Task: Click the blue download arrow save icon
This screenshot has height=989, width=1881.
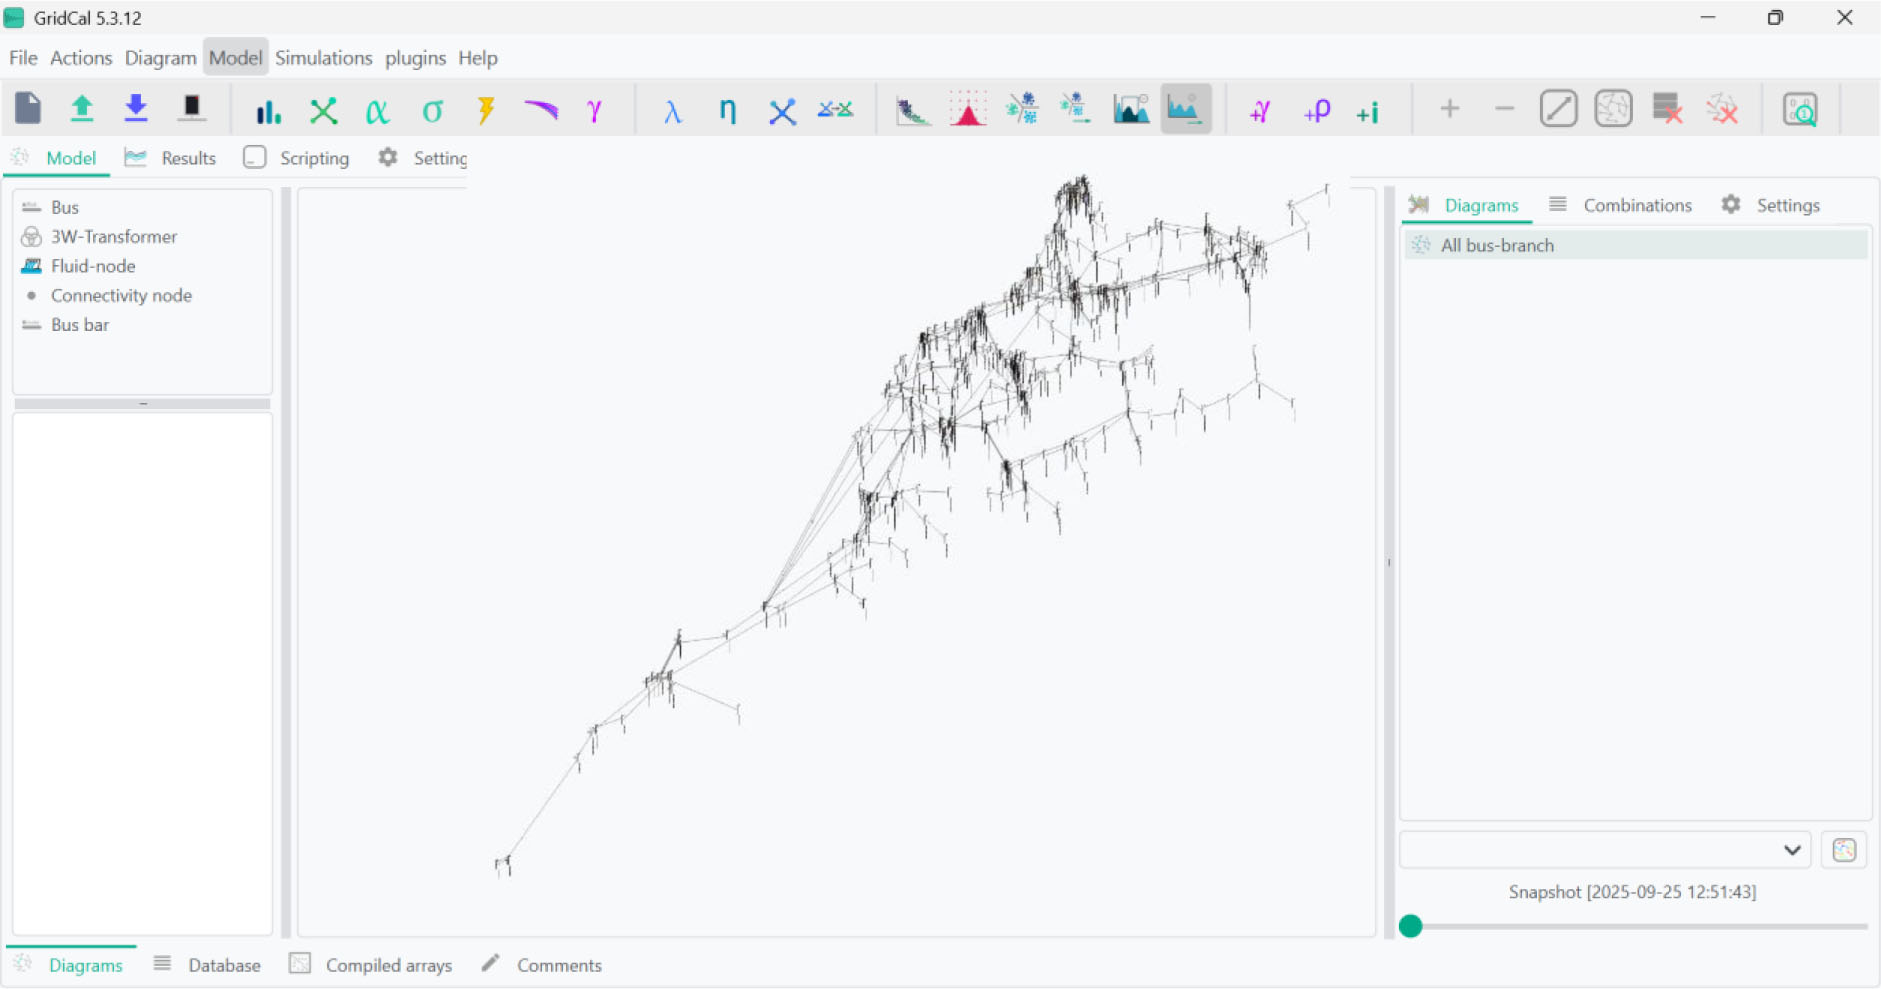Action: [136, 108]
